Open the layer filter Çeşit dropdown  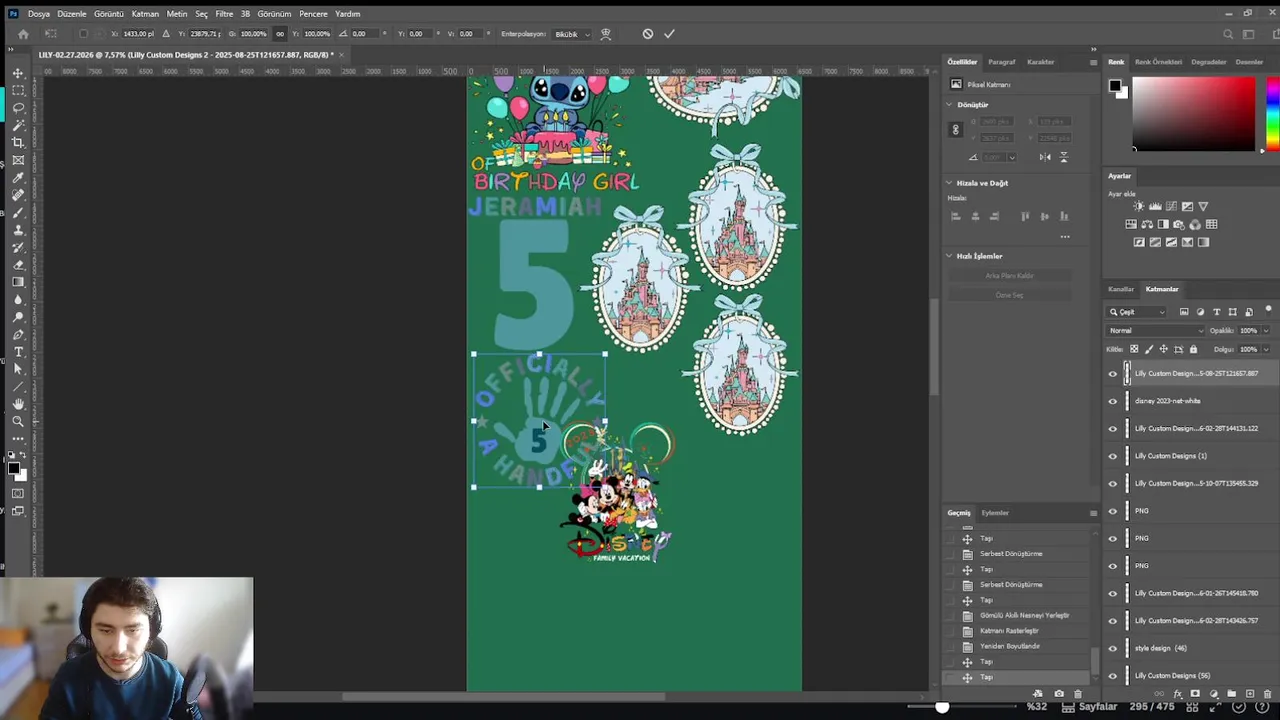1137,312
